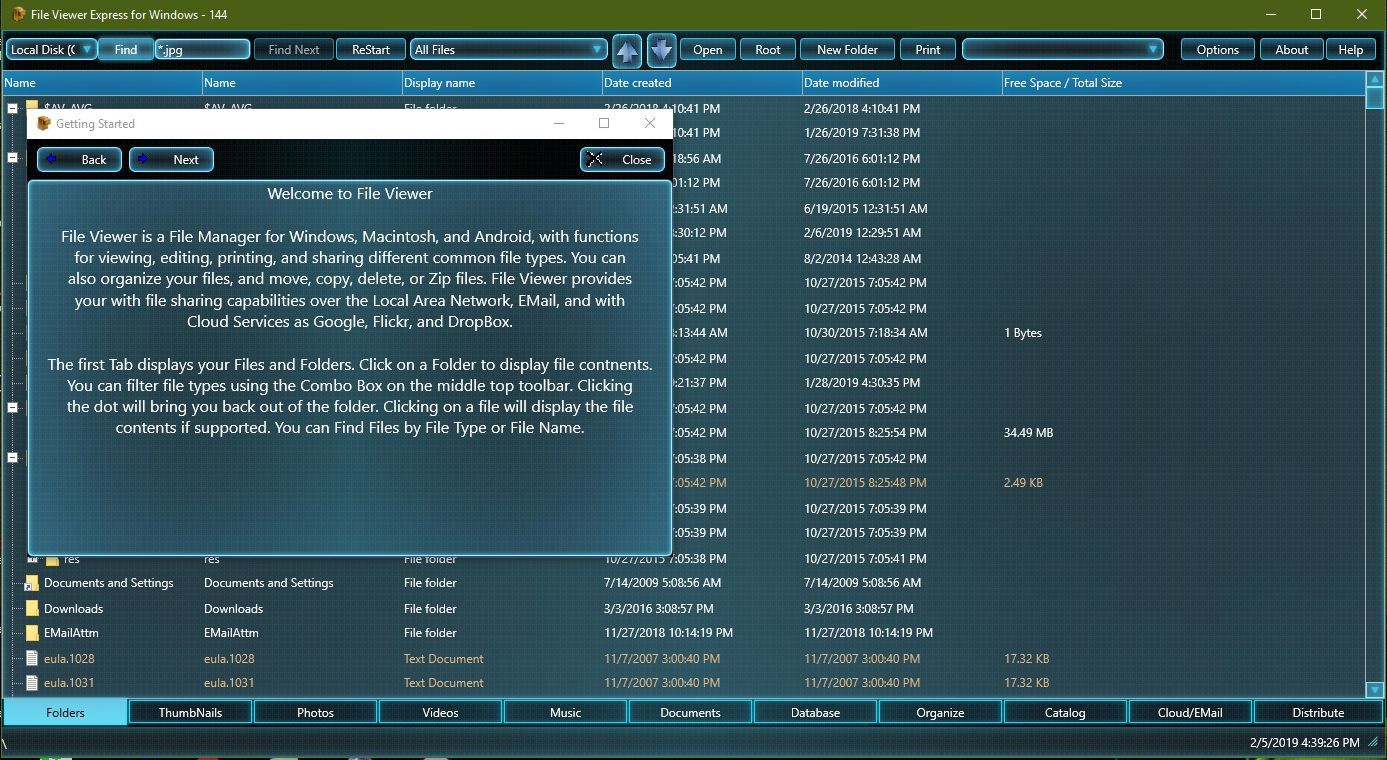1387x760 pixels.
Task: Click the Find button
Action: pos(126,49)
